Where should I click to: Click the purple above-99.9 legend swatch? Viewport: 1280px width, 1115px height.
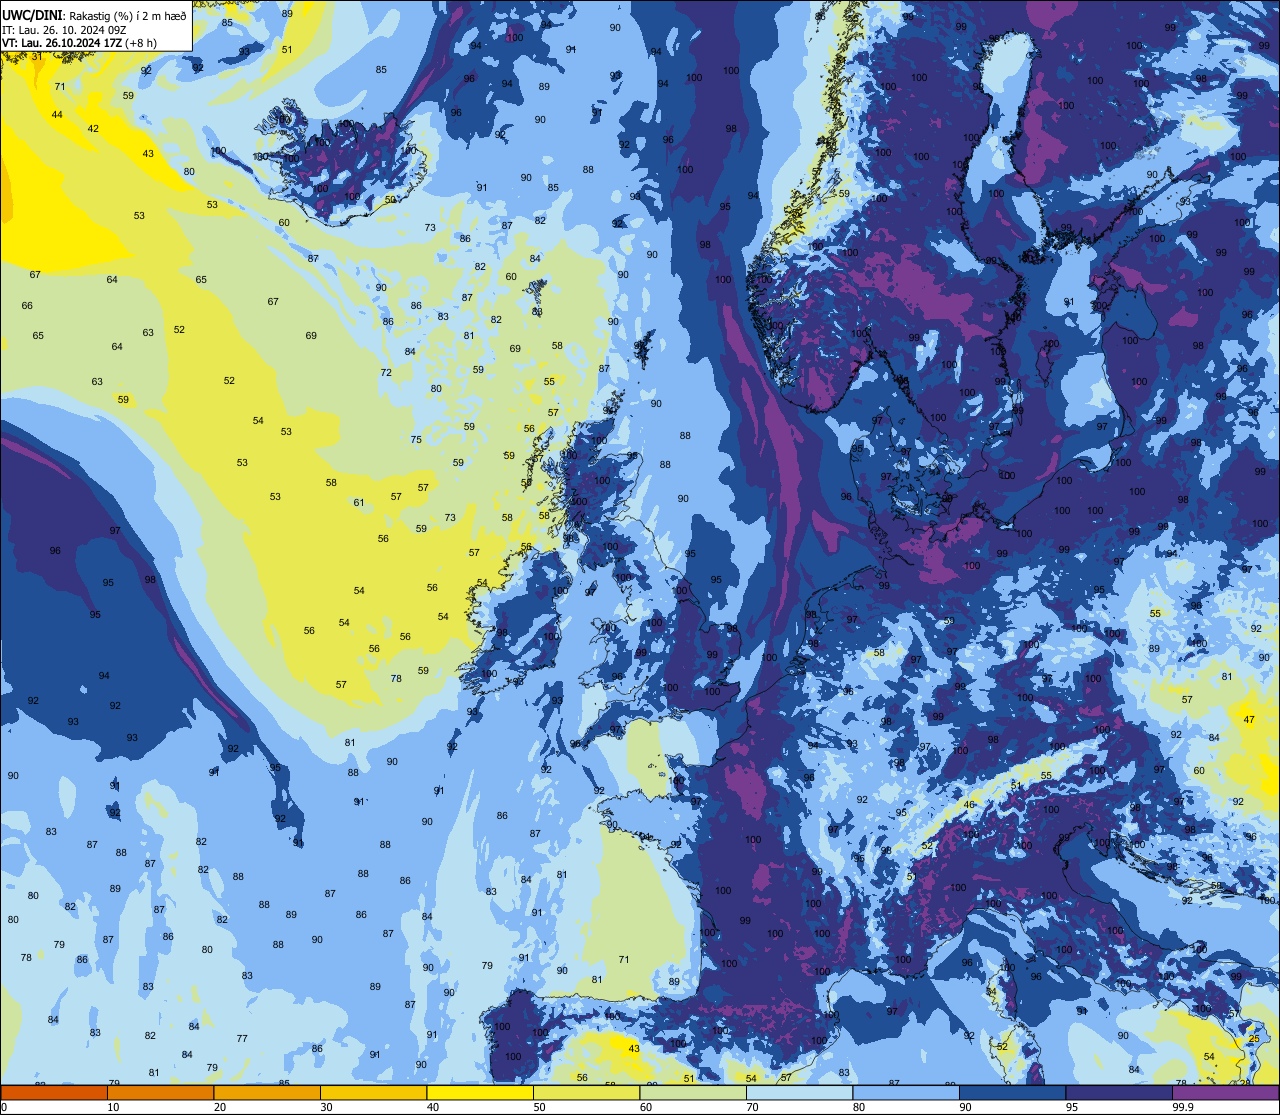[x=1225, y=1092]
